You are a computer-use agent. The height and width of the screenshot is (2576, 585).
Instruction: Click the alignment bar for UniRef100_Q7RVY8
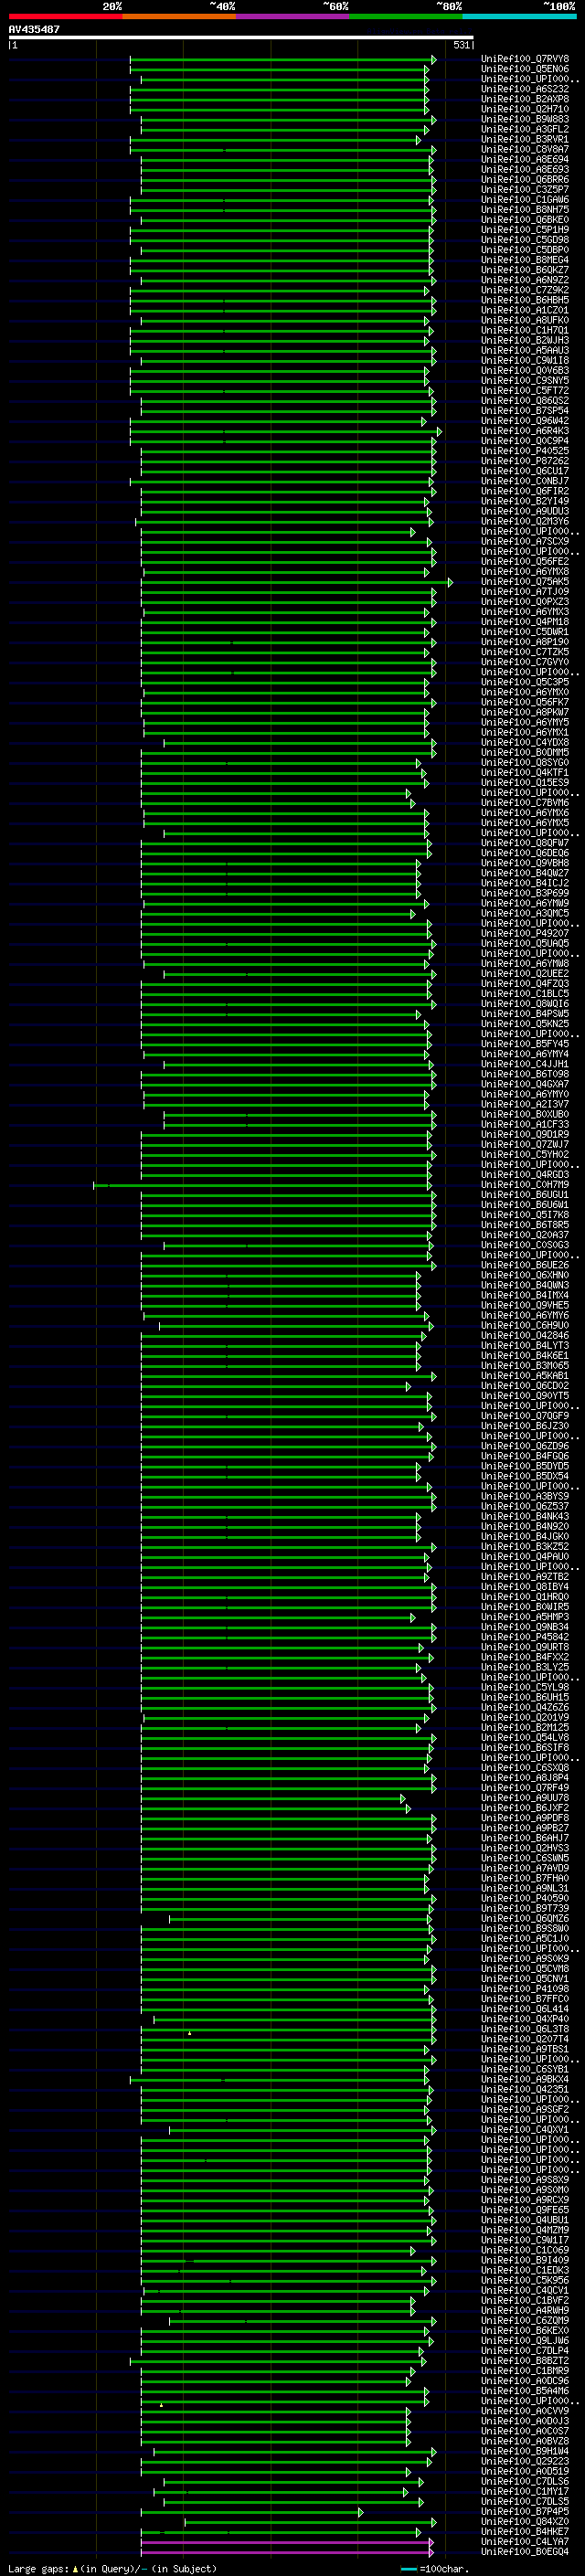click(x=283, y=60)
